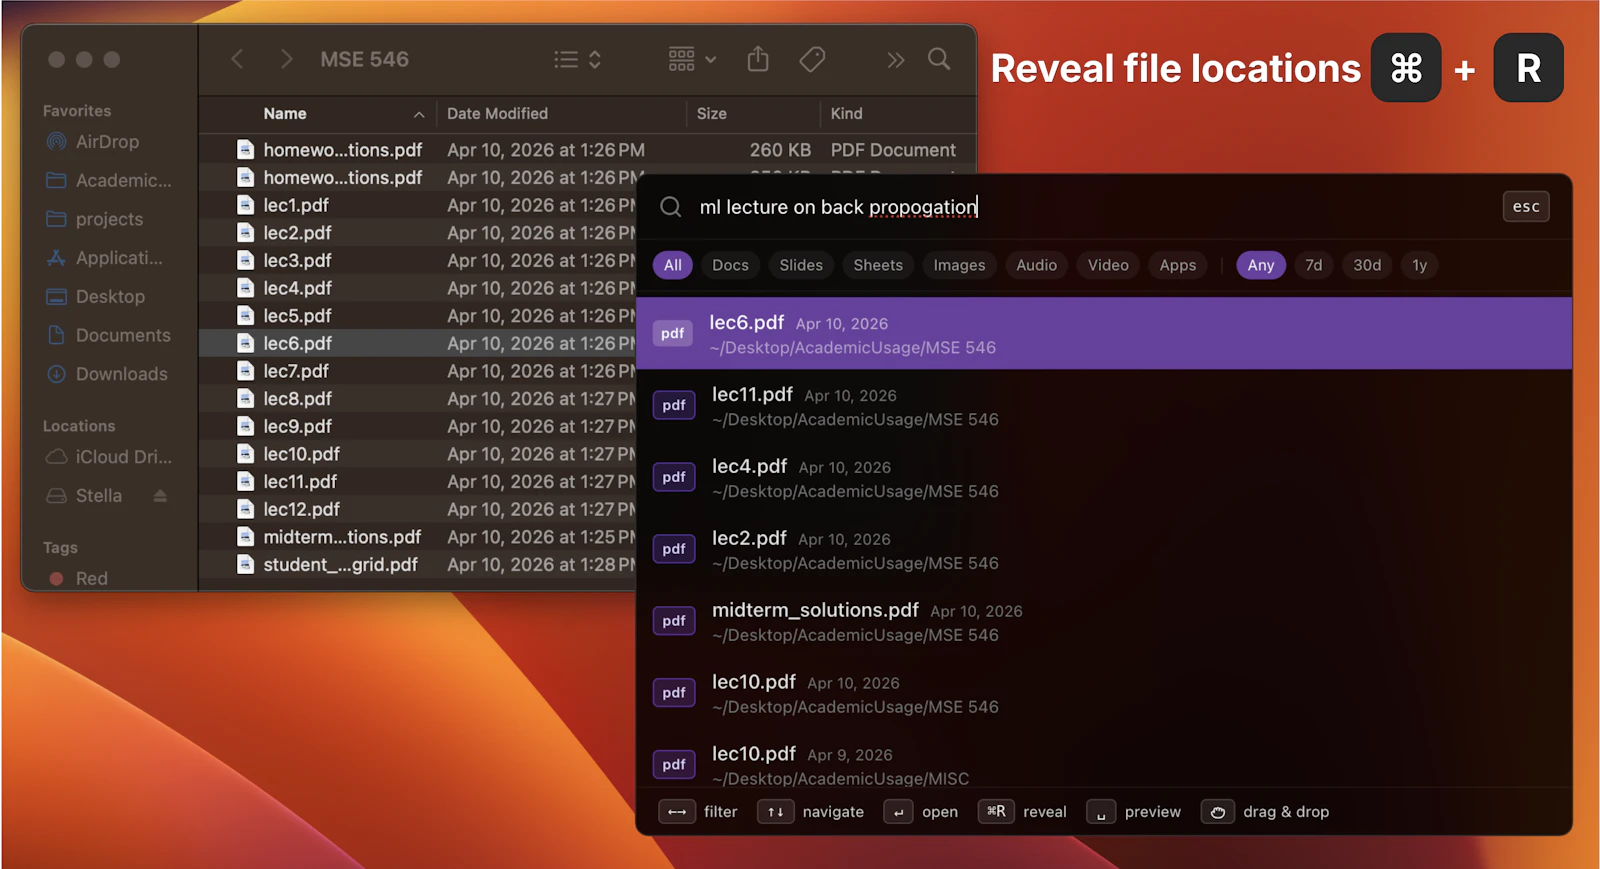Sort Finder list by Size column
The width and height of the screenshot is (1600, 869).
click(x=712, y=114)
